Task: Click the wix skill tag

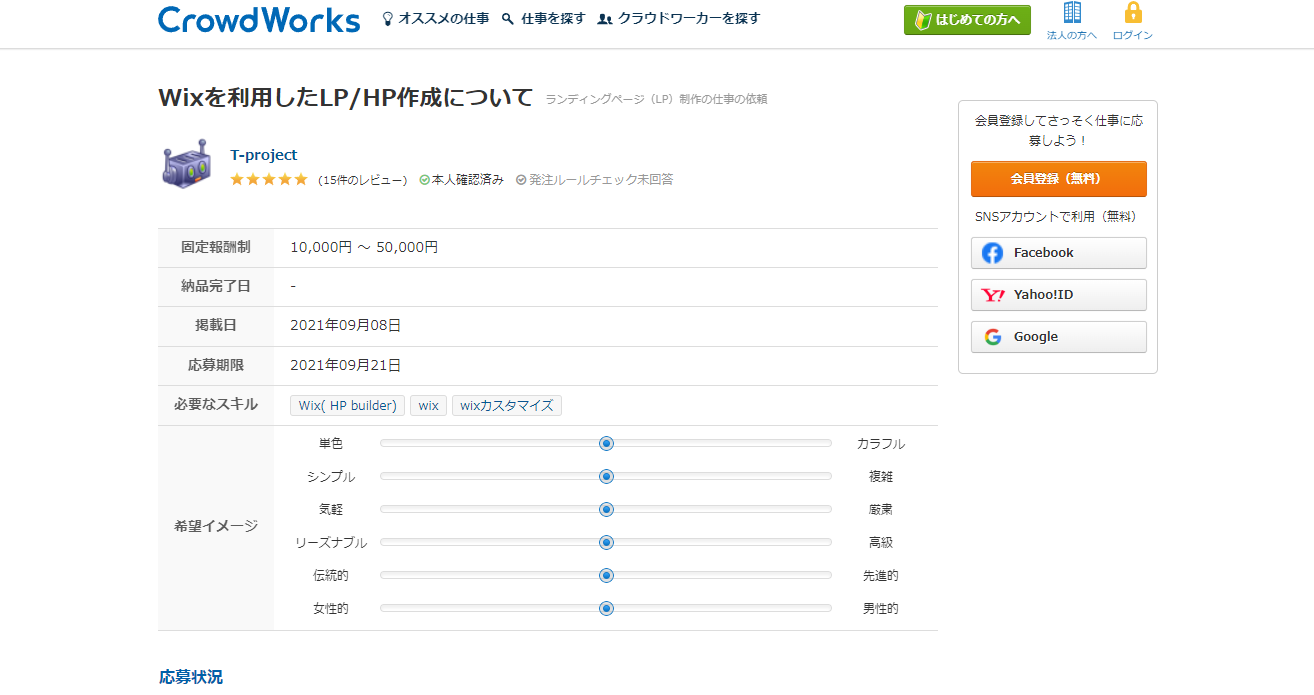Action: 428,406
